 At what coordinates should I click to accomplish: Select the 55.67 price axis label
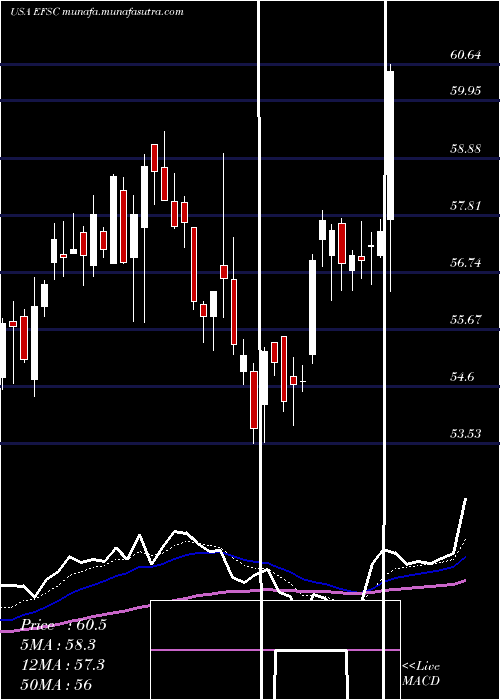(466, 320)
